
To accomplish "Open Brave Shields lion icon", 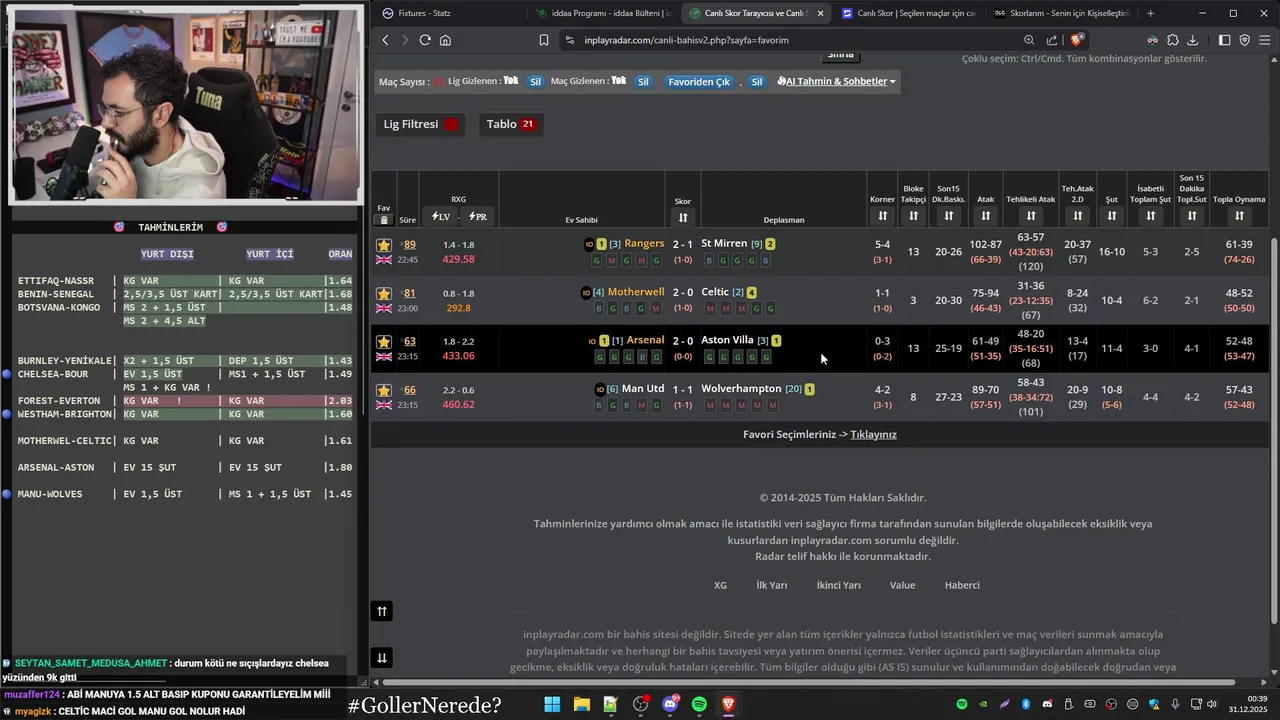I will (x=1076, y=40).
